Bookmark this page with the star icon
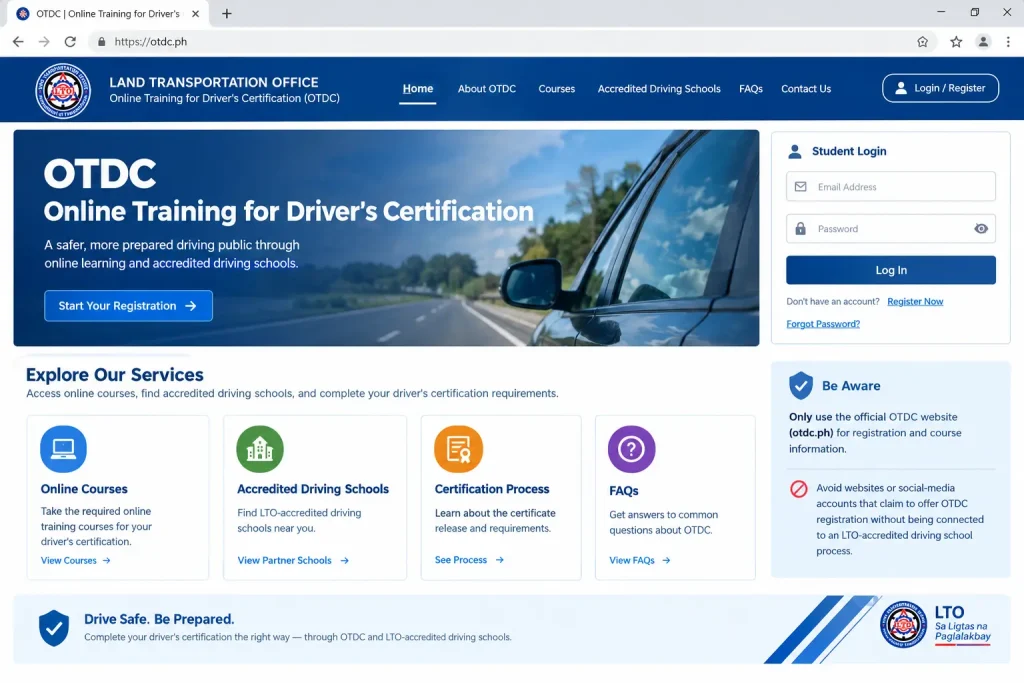The height and width of the screenshot is (683, 1024). [x=956, y=42]
